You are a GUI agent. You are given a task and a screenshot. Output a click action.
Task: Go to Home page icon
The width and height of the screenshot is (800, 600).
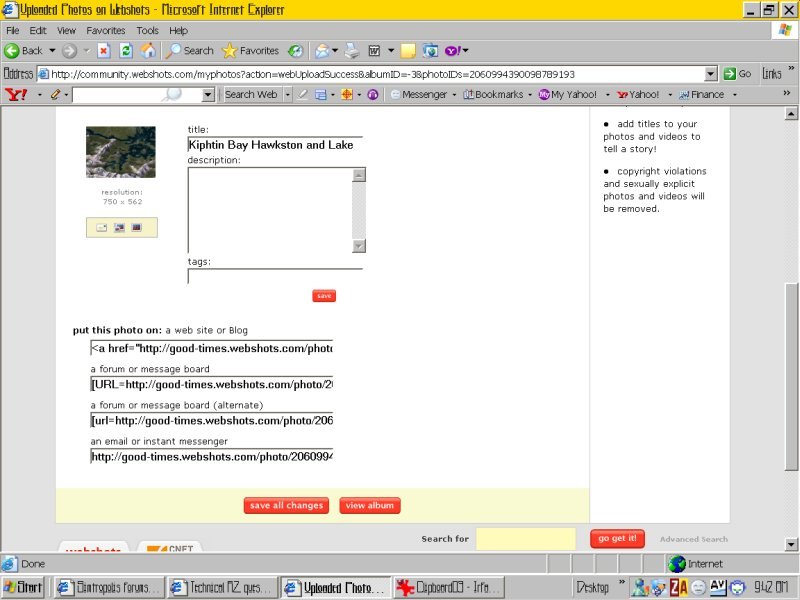pos(148,50)
